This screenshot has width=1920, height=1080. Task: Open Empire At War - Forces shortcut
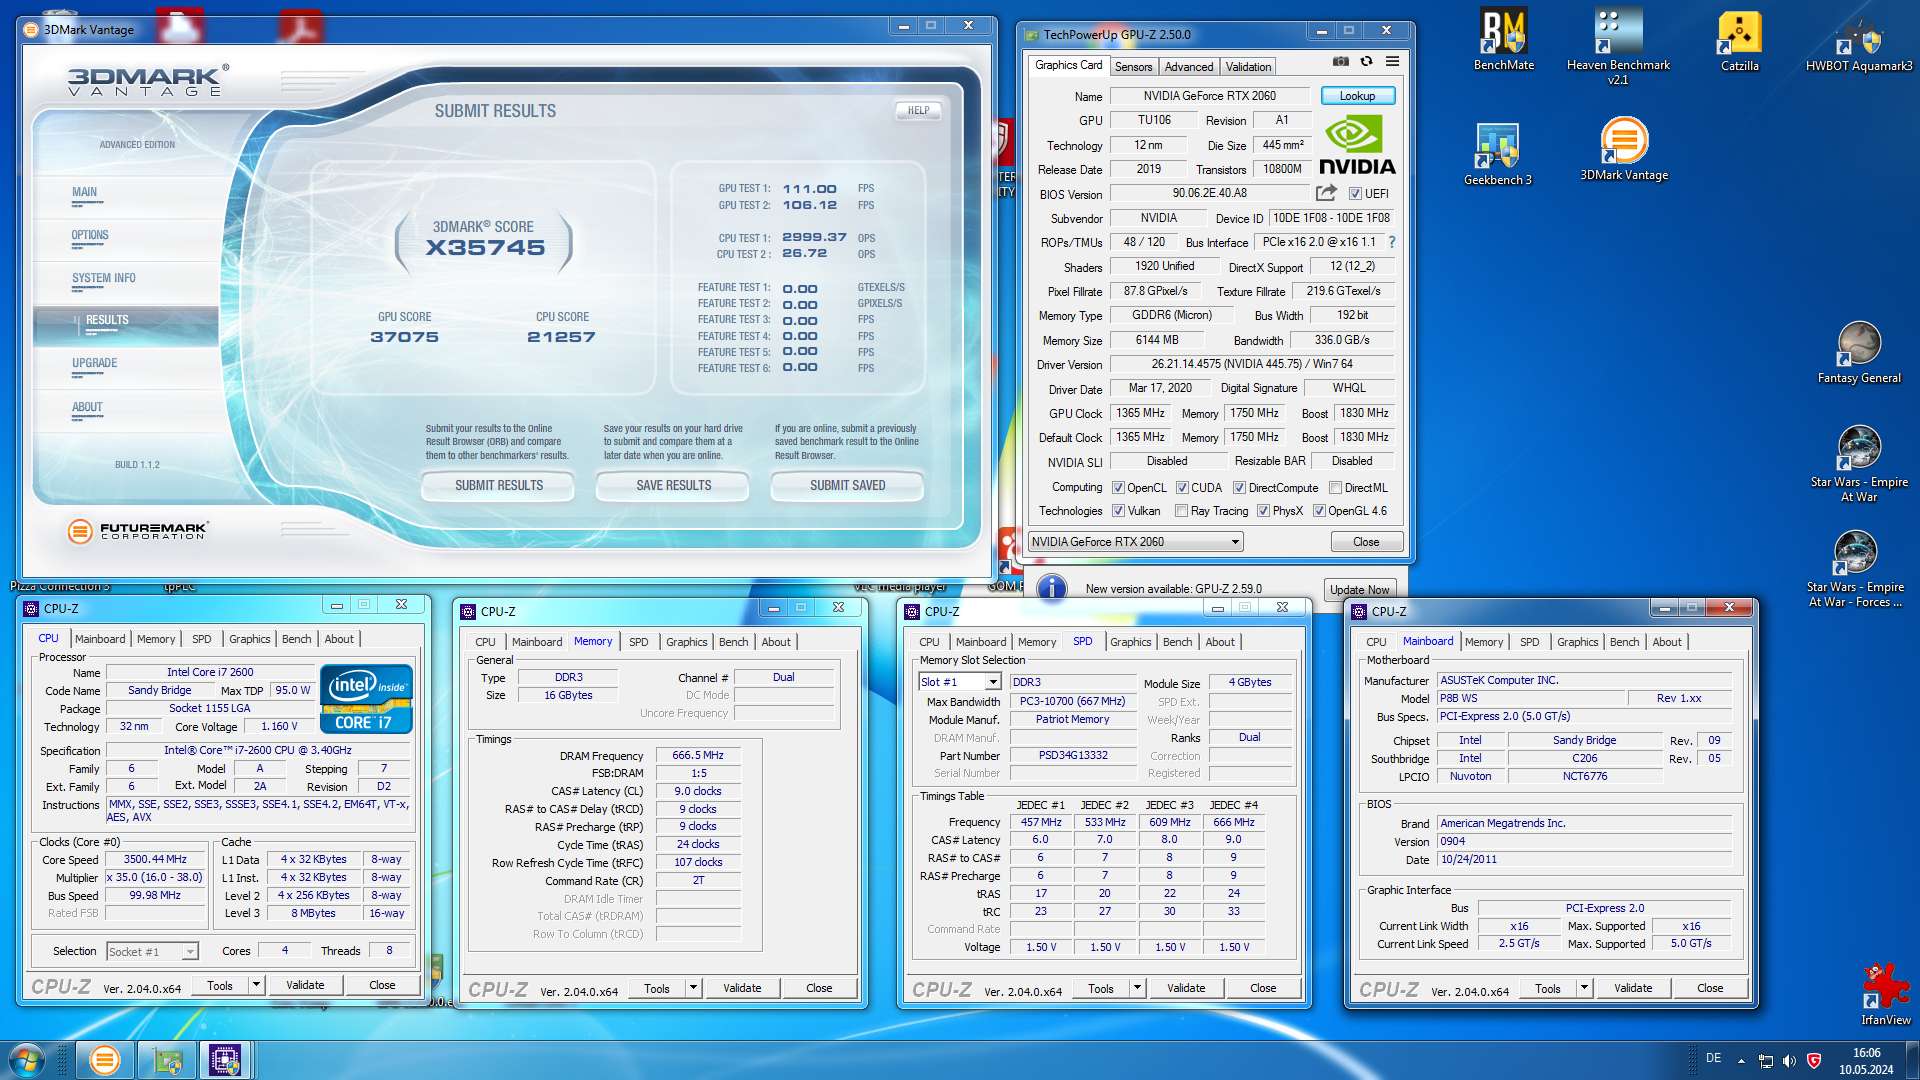point(1855,568)
